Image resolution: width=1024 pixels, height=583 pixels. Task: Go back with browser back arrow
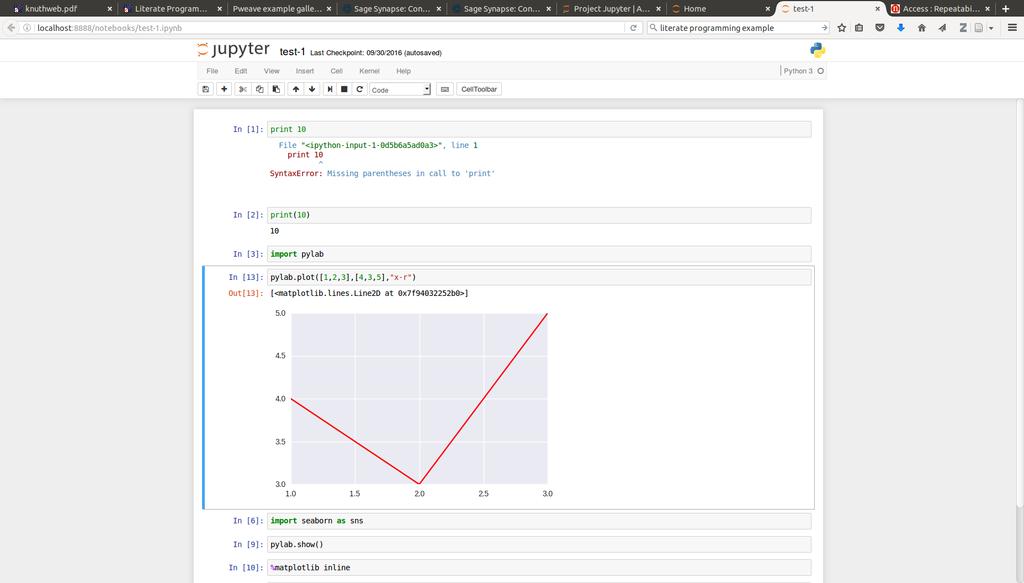point(11,28)
